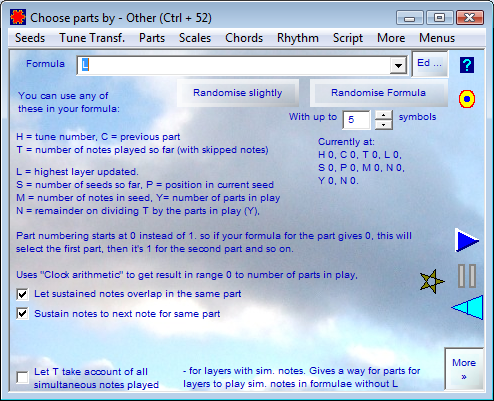Image resolution: width=494 pixels, height=401 pixels.
Task: Click the 'L = highest layer updated.' text
Action: [x=77, y=172]
